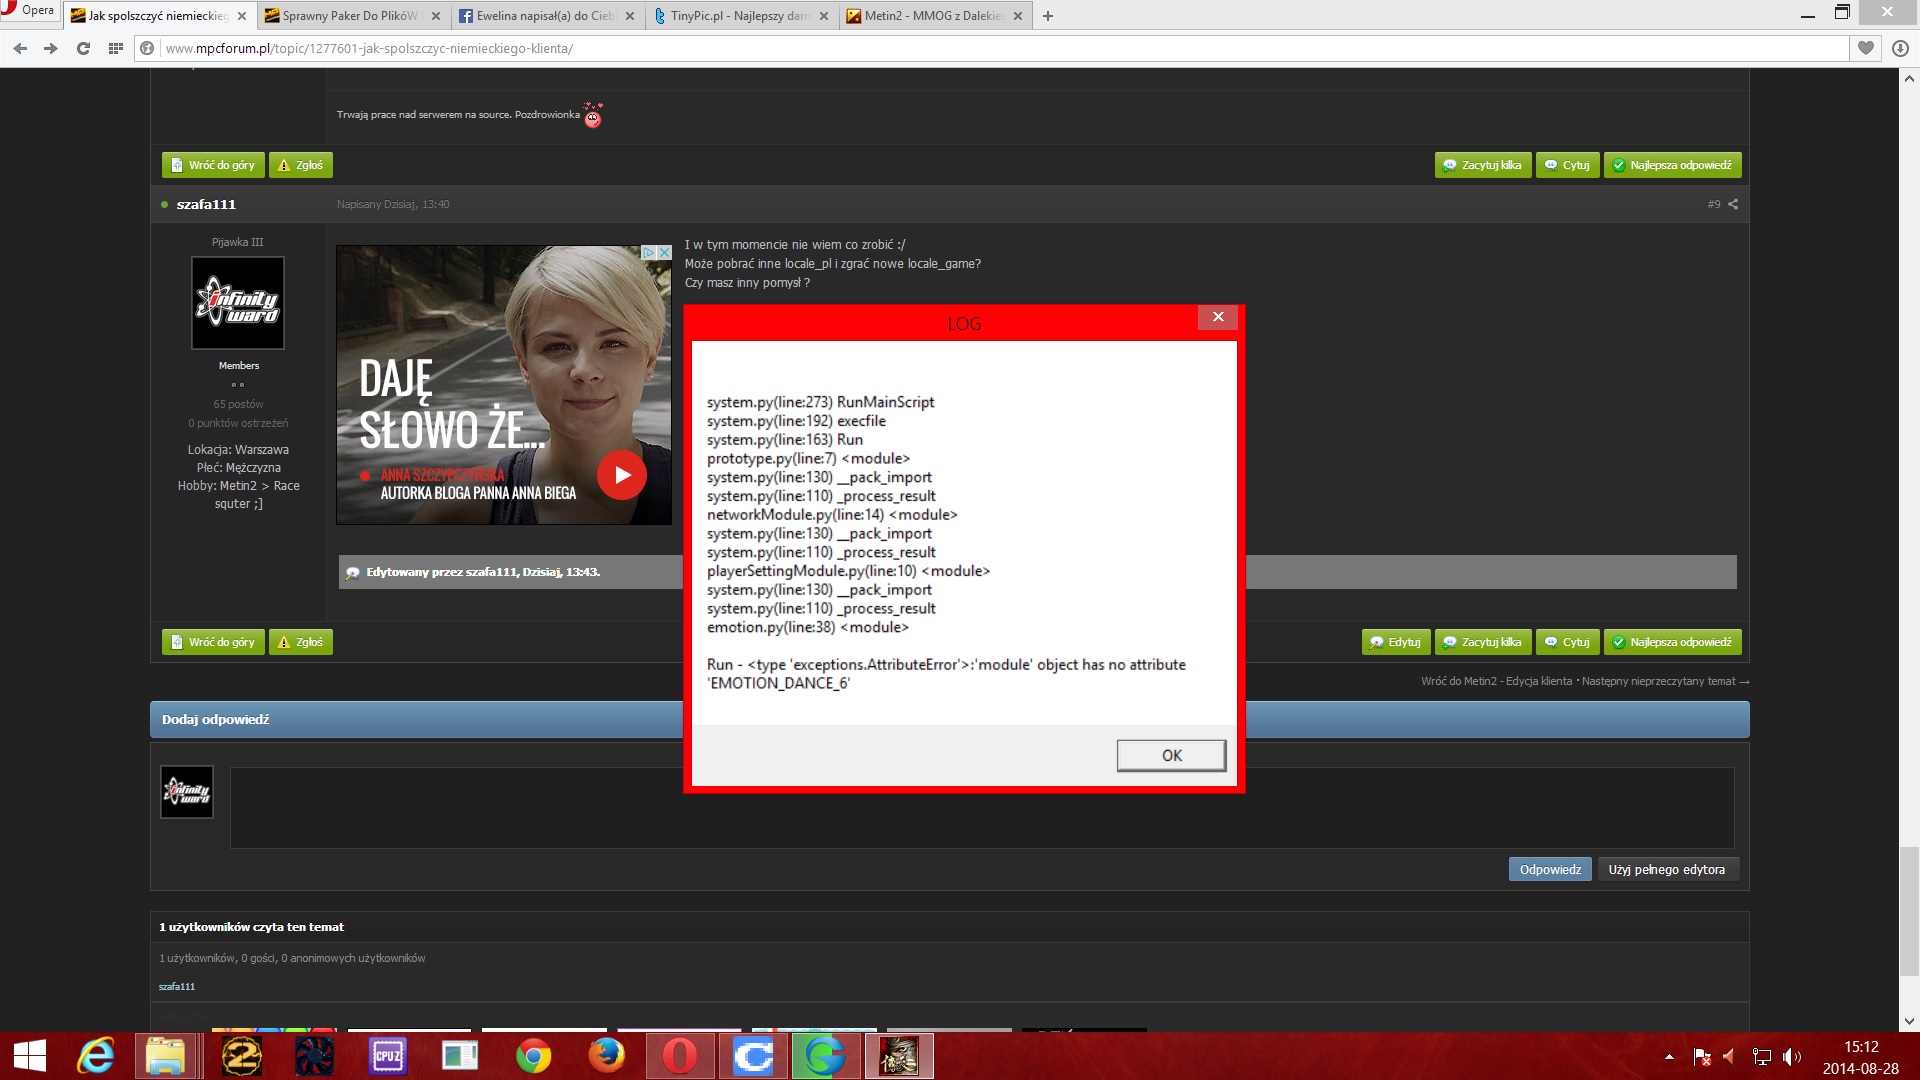Screen dimensions: 1920x1080
Task: Reload the forum page
Action: (83, 48)
